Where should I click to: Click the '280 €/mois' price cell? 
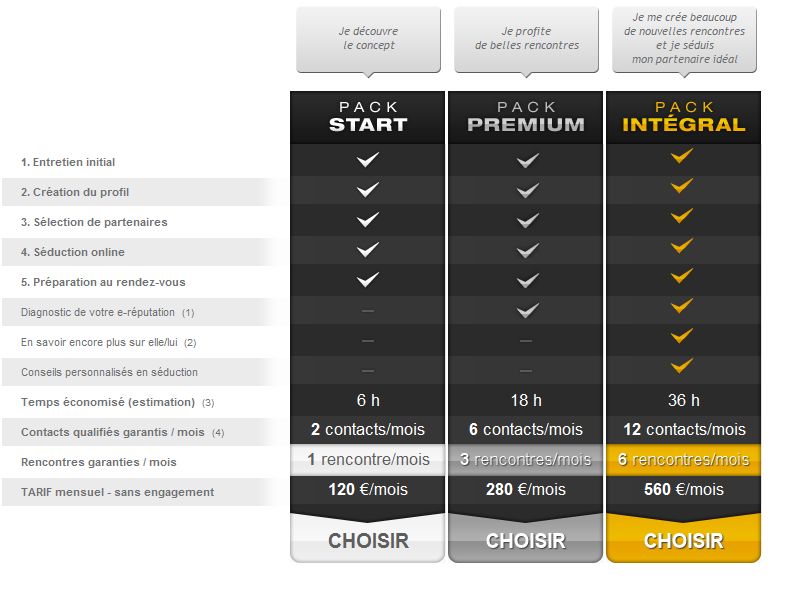click(526, 489)
